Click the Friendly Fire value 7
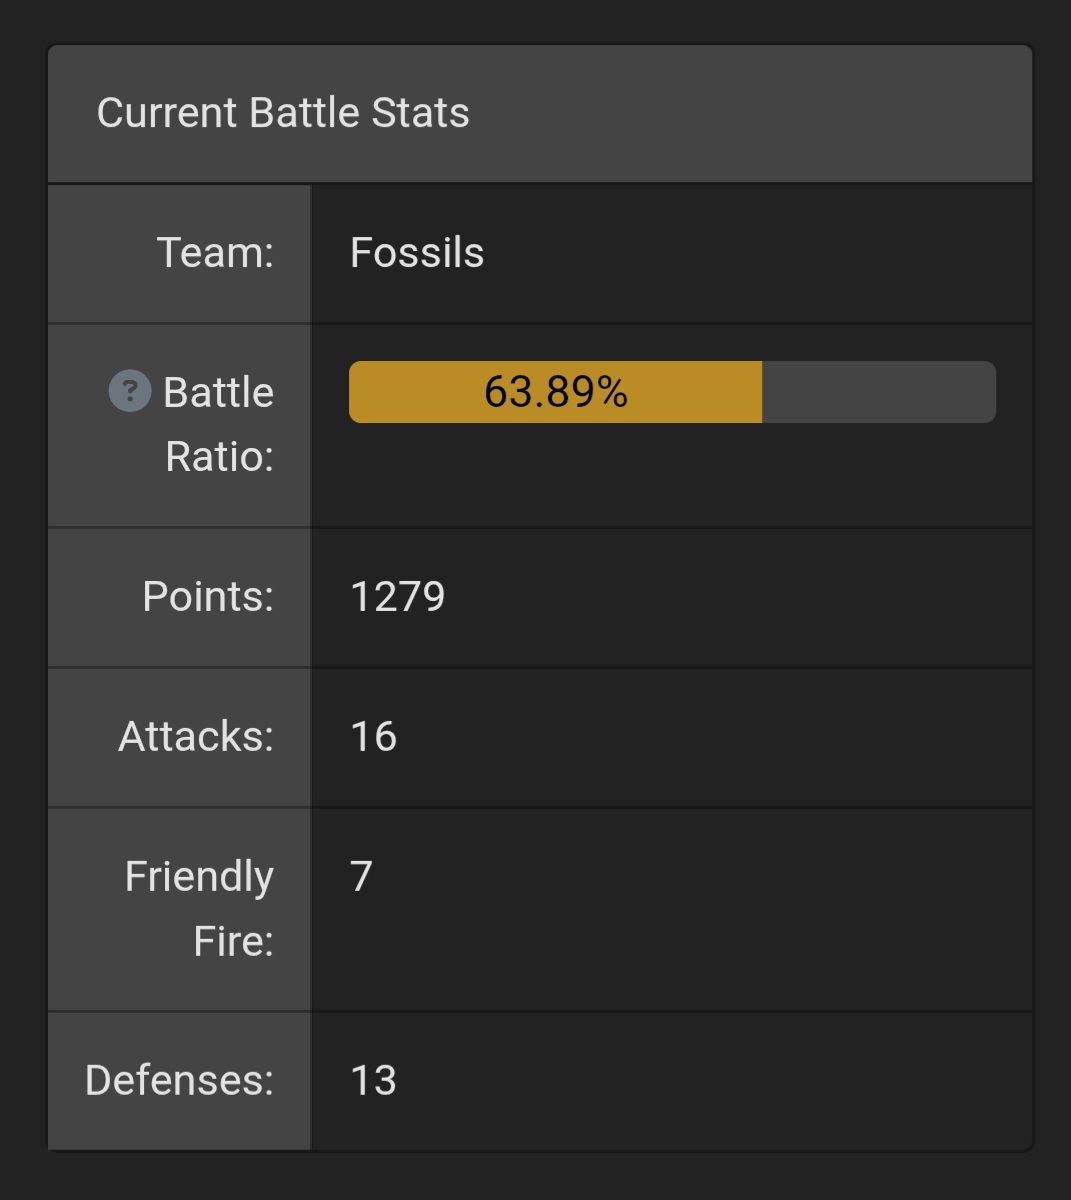 pos(362,877)
